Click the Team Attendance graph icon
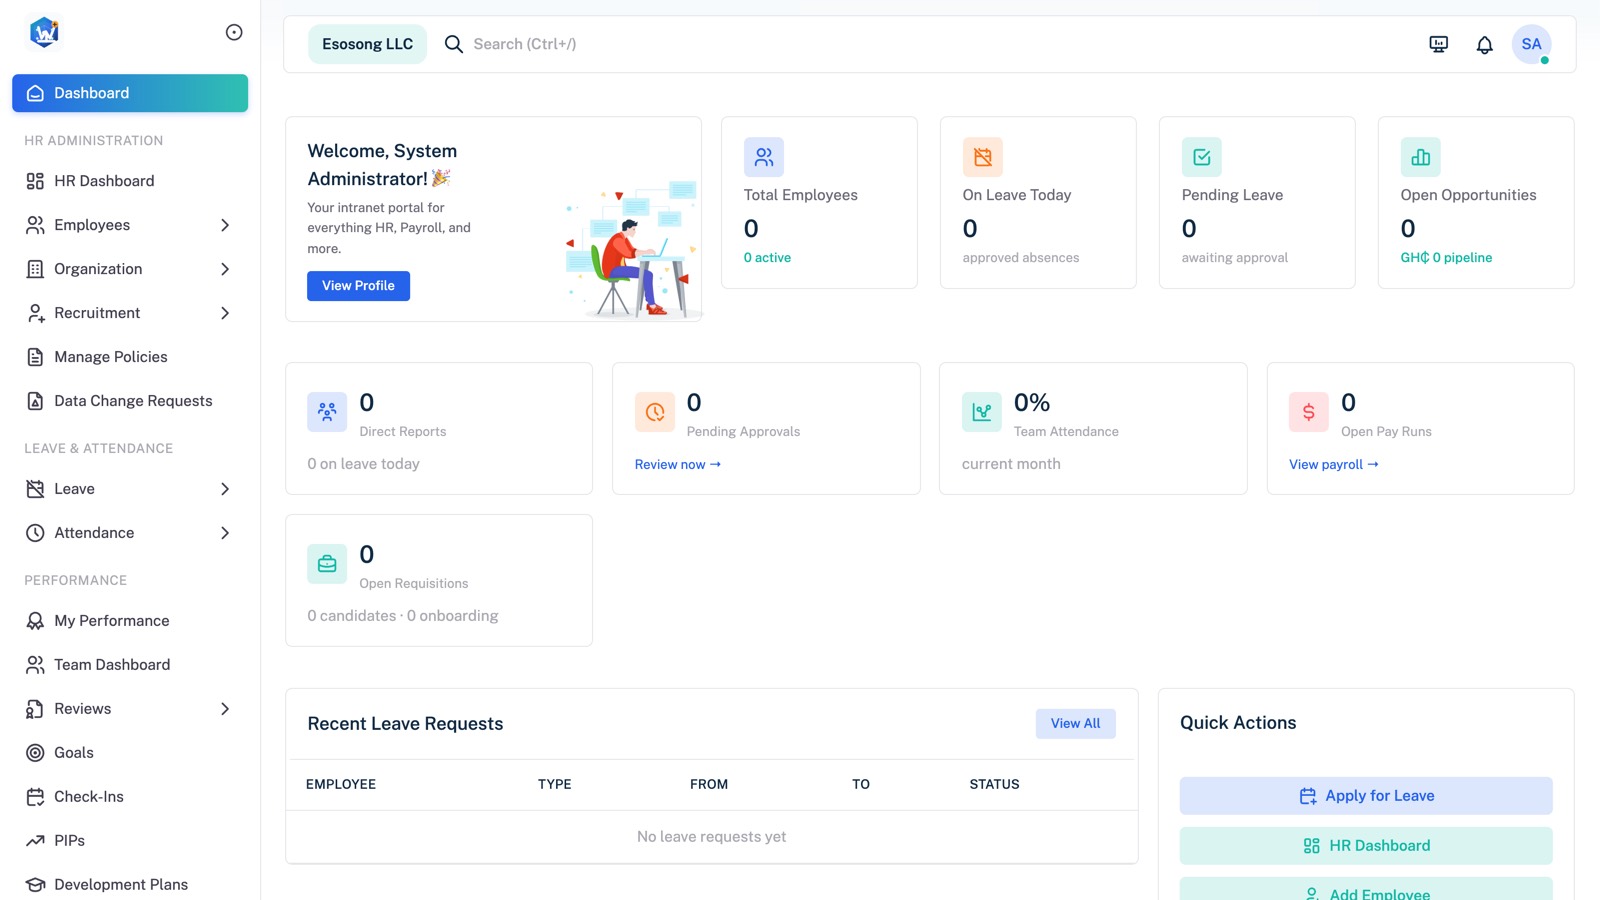This screenshot has width=1600, height=900. click(x=982, y=411)
